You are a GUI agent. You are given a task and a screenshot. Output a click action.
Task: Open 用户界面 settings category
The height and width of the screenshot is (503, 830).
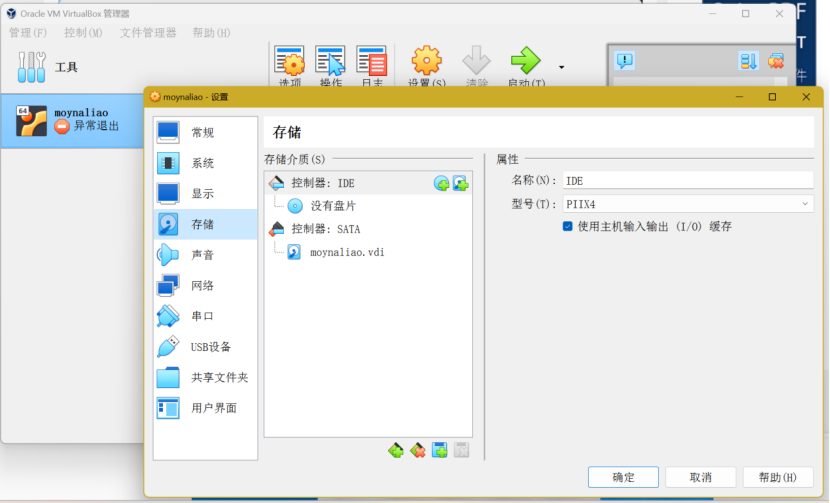point(205,408)
